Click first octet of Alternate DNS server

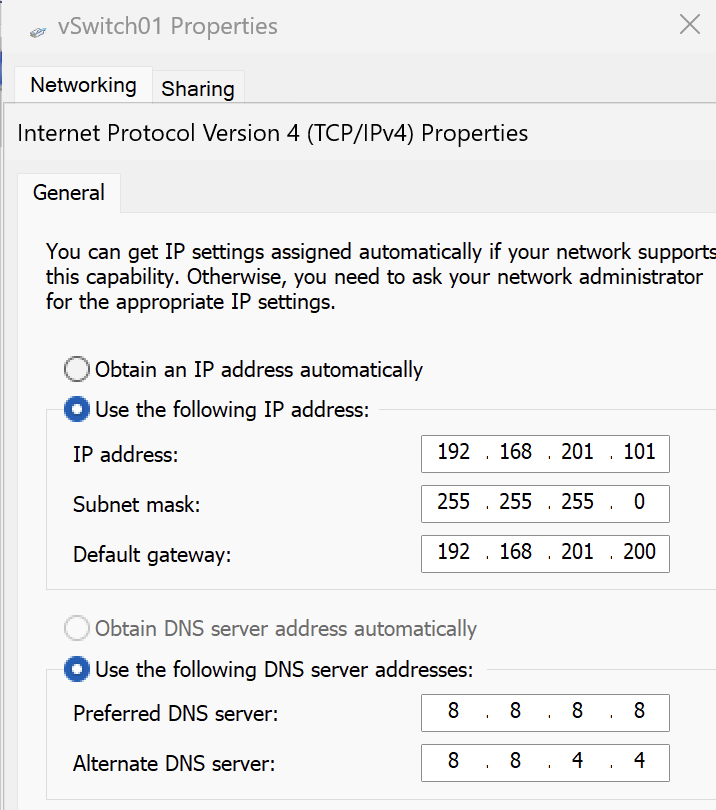[454, 761]
